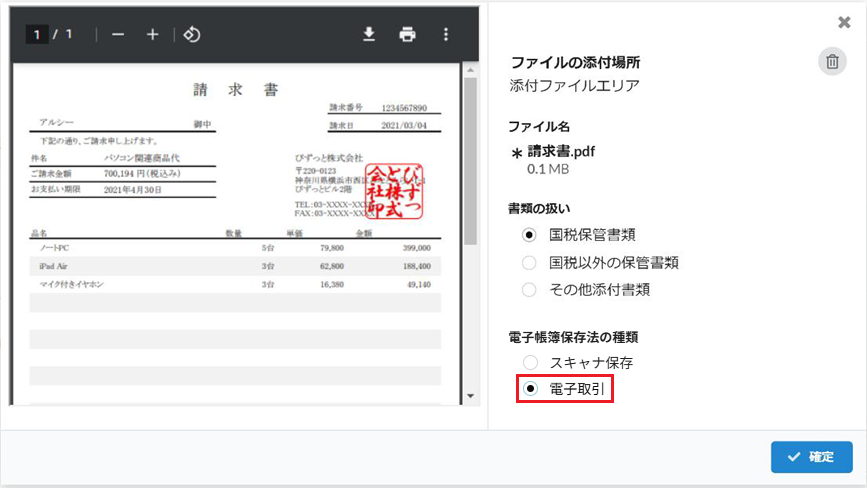Click the PDF vertical scrollbar thumb

pyautogui.click(x=471, y=160)
